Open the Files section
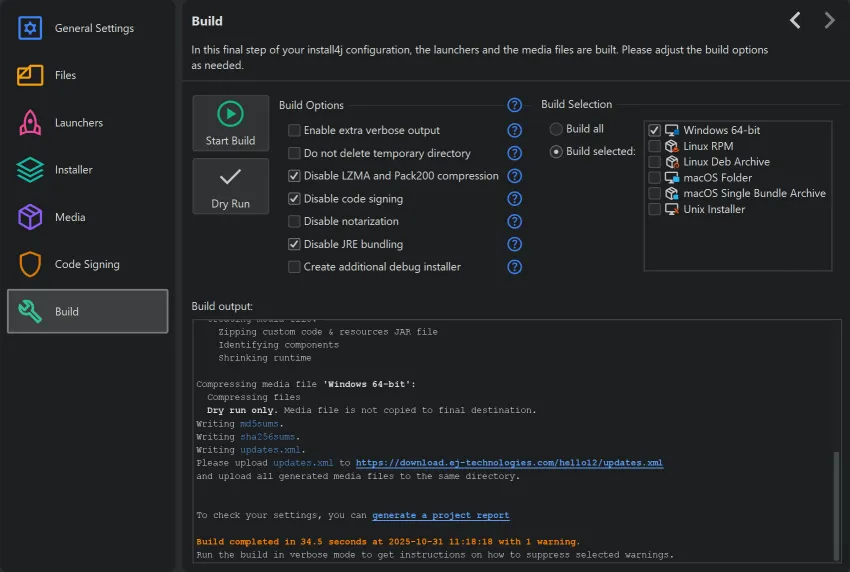This screenshot has width=850, height=572. [87, 75]
